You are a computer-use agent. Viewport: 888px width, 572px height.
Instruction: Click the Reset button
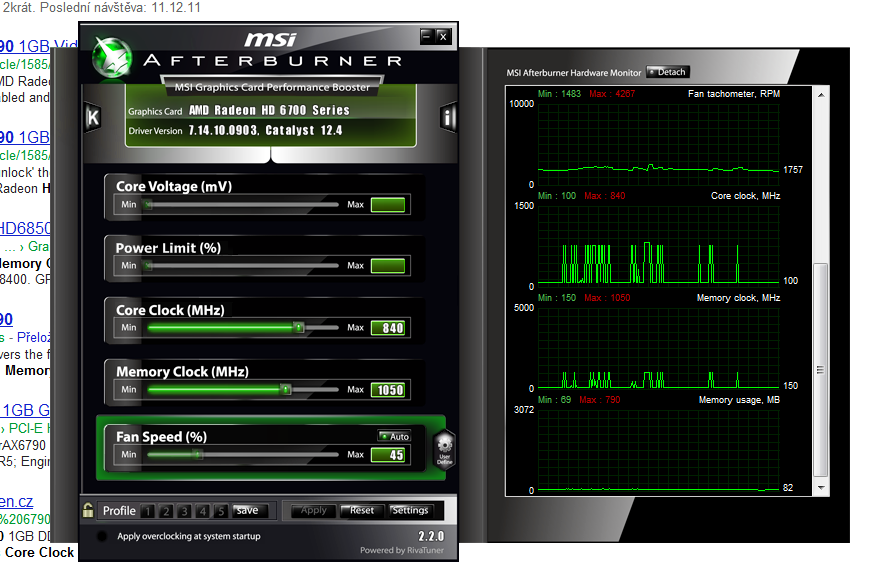point(362,510)
